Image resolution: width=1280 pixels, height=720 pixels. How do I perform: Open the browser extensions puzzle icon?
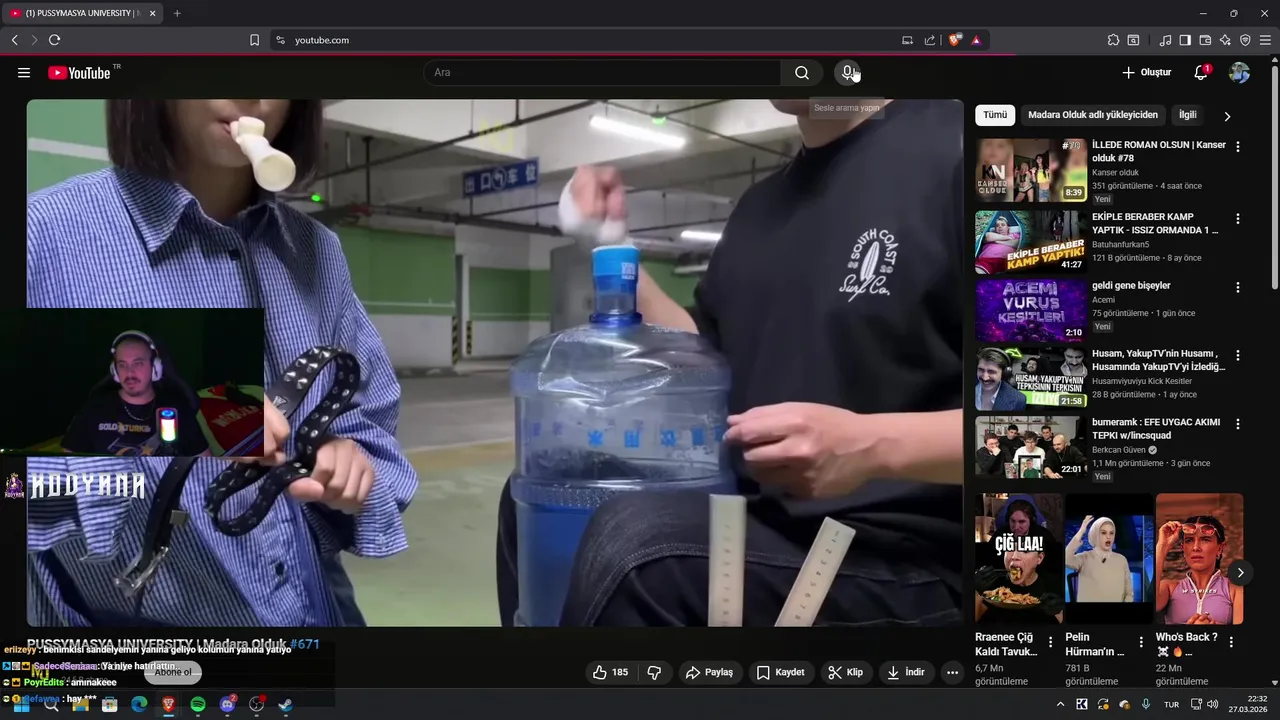point(1113,40)
